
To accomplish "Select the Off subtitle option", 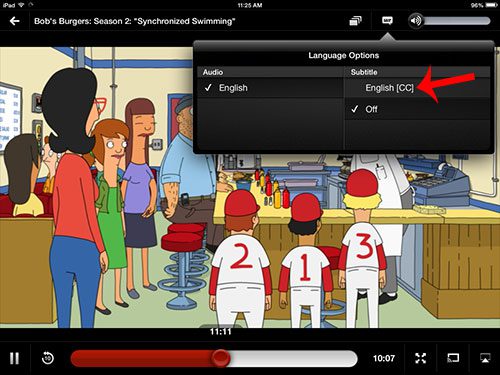I will [417, 109].
